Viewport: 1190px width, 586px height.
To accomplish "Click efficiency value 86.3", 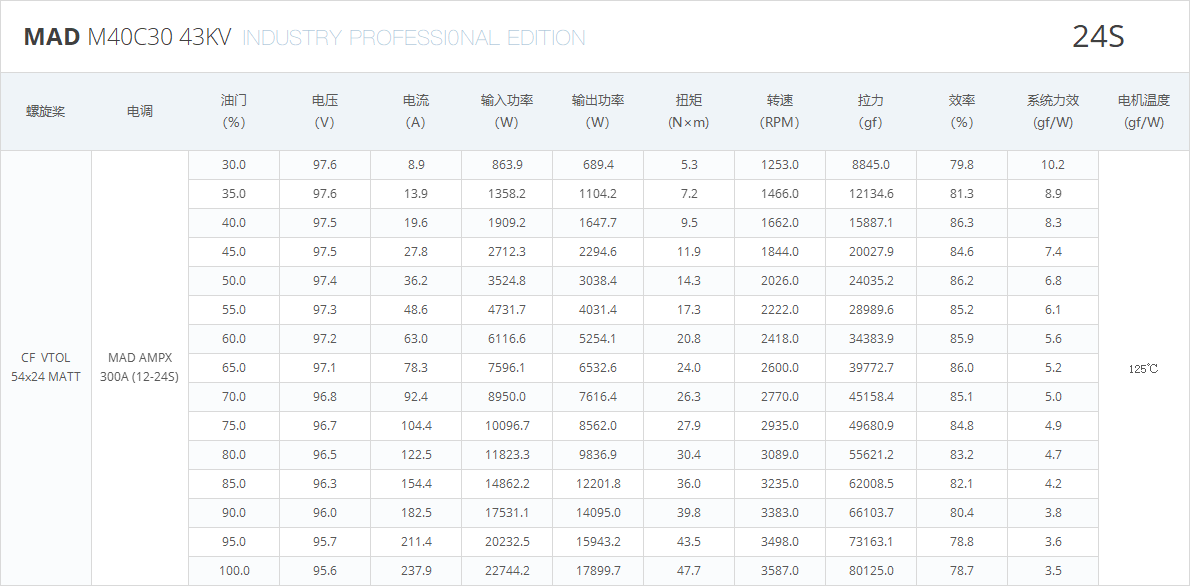I will 962,222.
